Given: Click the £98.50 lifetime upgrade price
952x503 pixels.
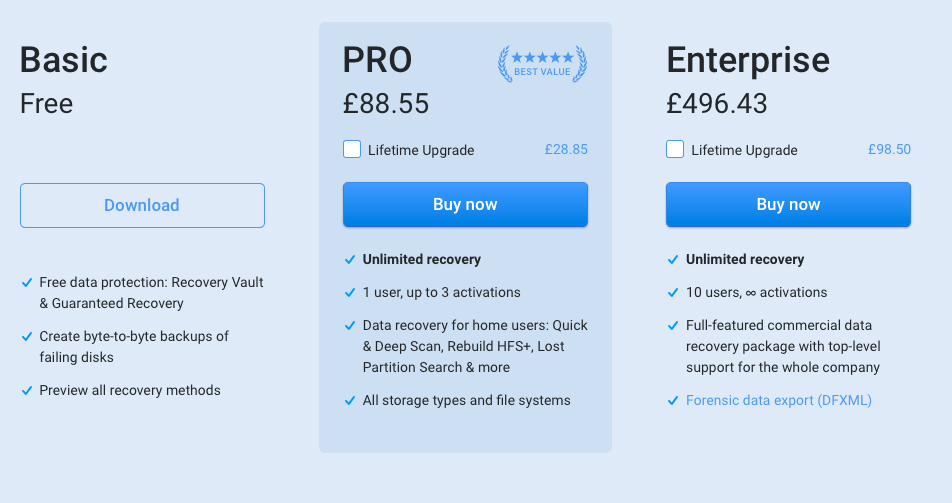Looking at the screenshot, I should (889, 149).
